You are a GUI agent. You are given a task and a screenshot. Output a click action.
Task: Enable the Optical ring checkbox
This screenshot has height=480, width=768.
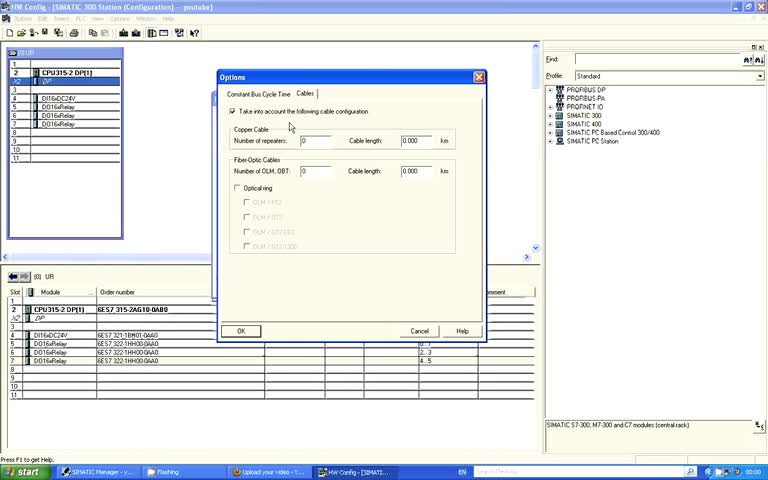point(237,188)
